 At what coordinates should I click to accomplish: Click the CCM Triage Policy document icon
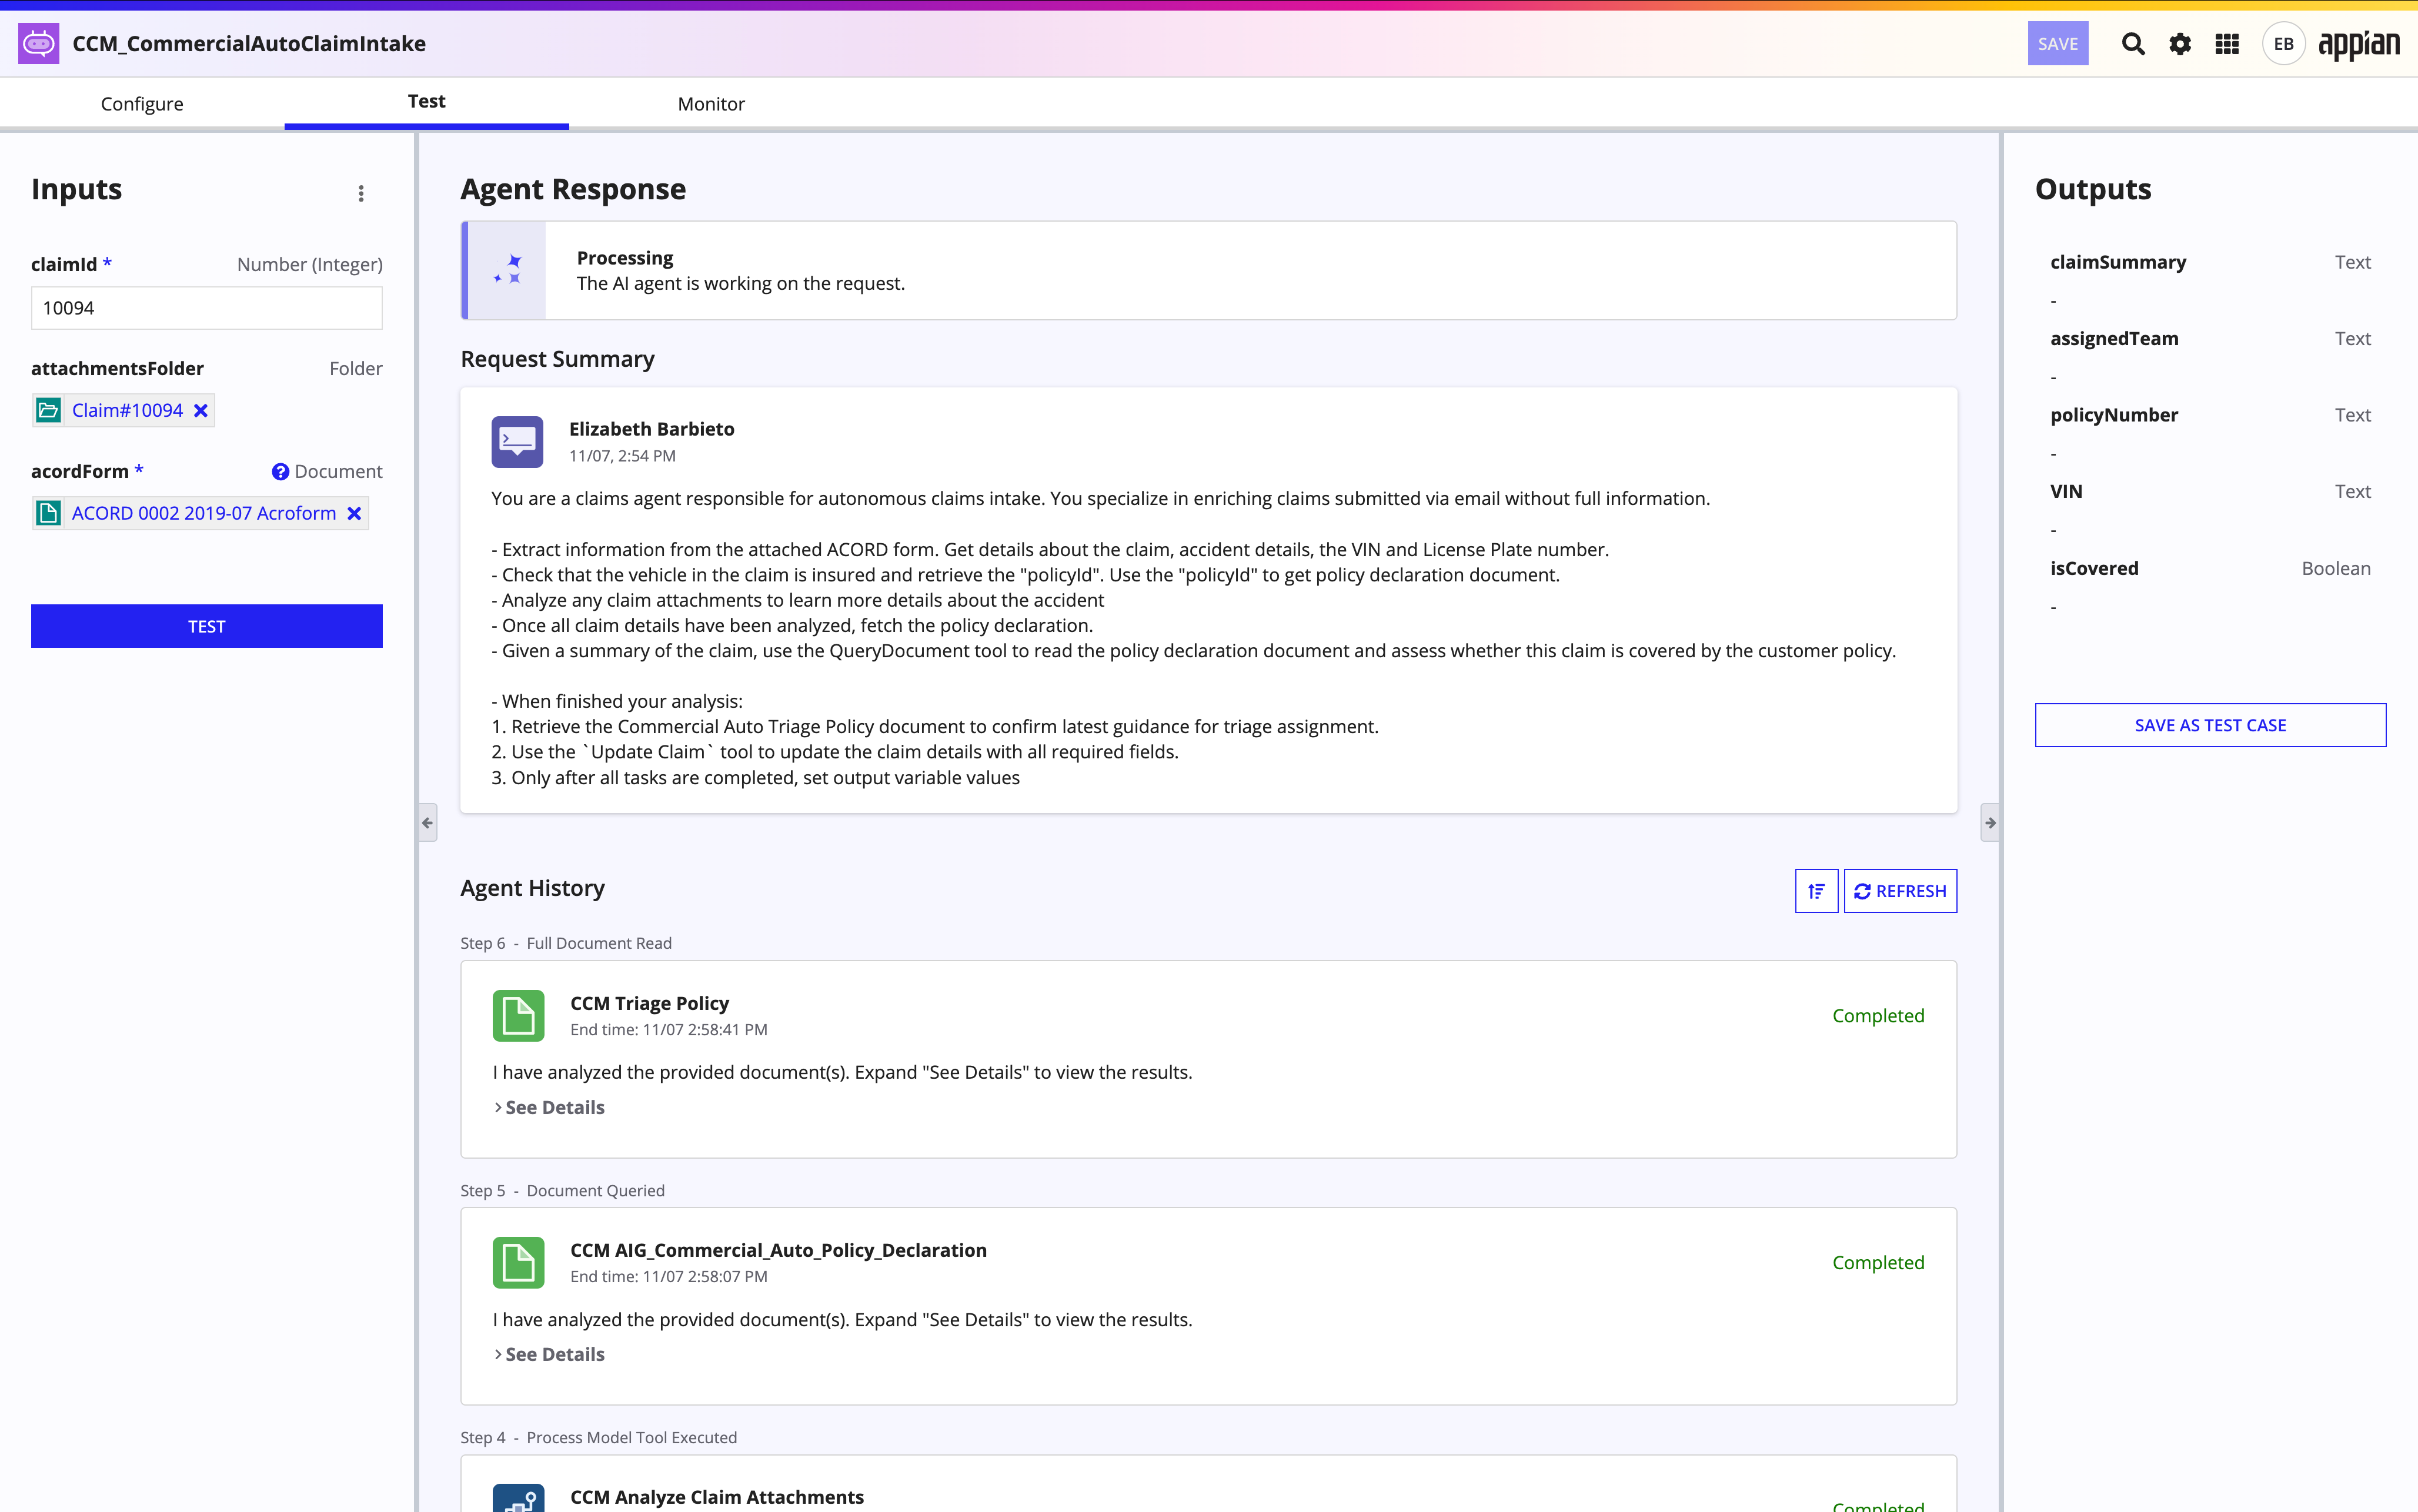click(518, 1015)
